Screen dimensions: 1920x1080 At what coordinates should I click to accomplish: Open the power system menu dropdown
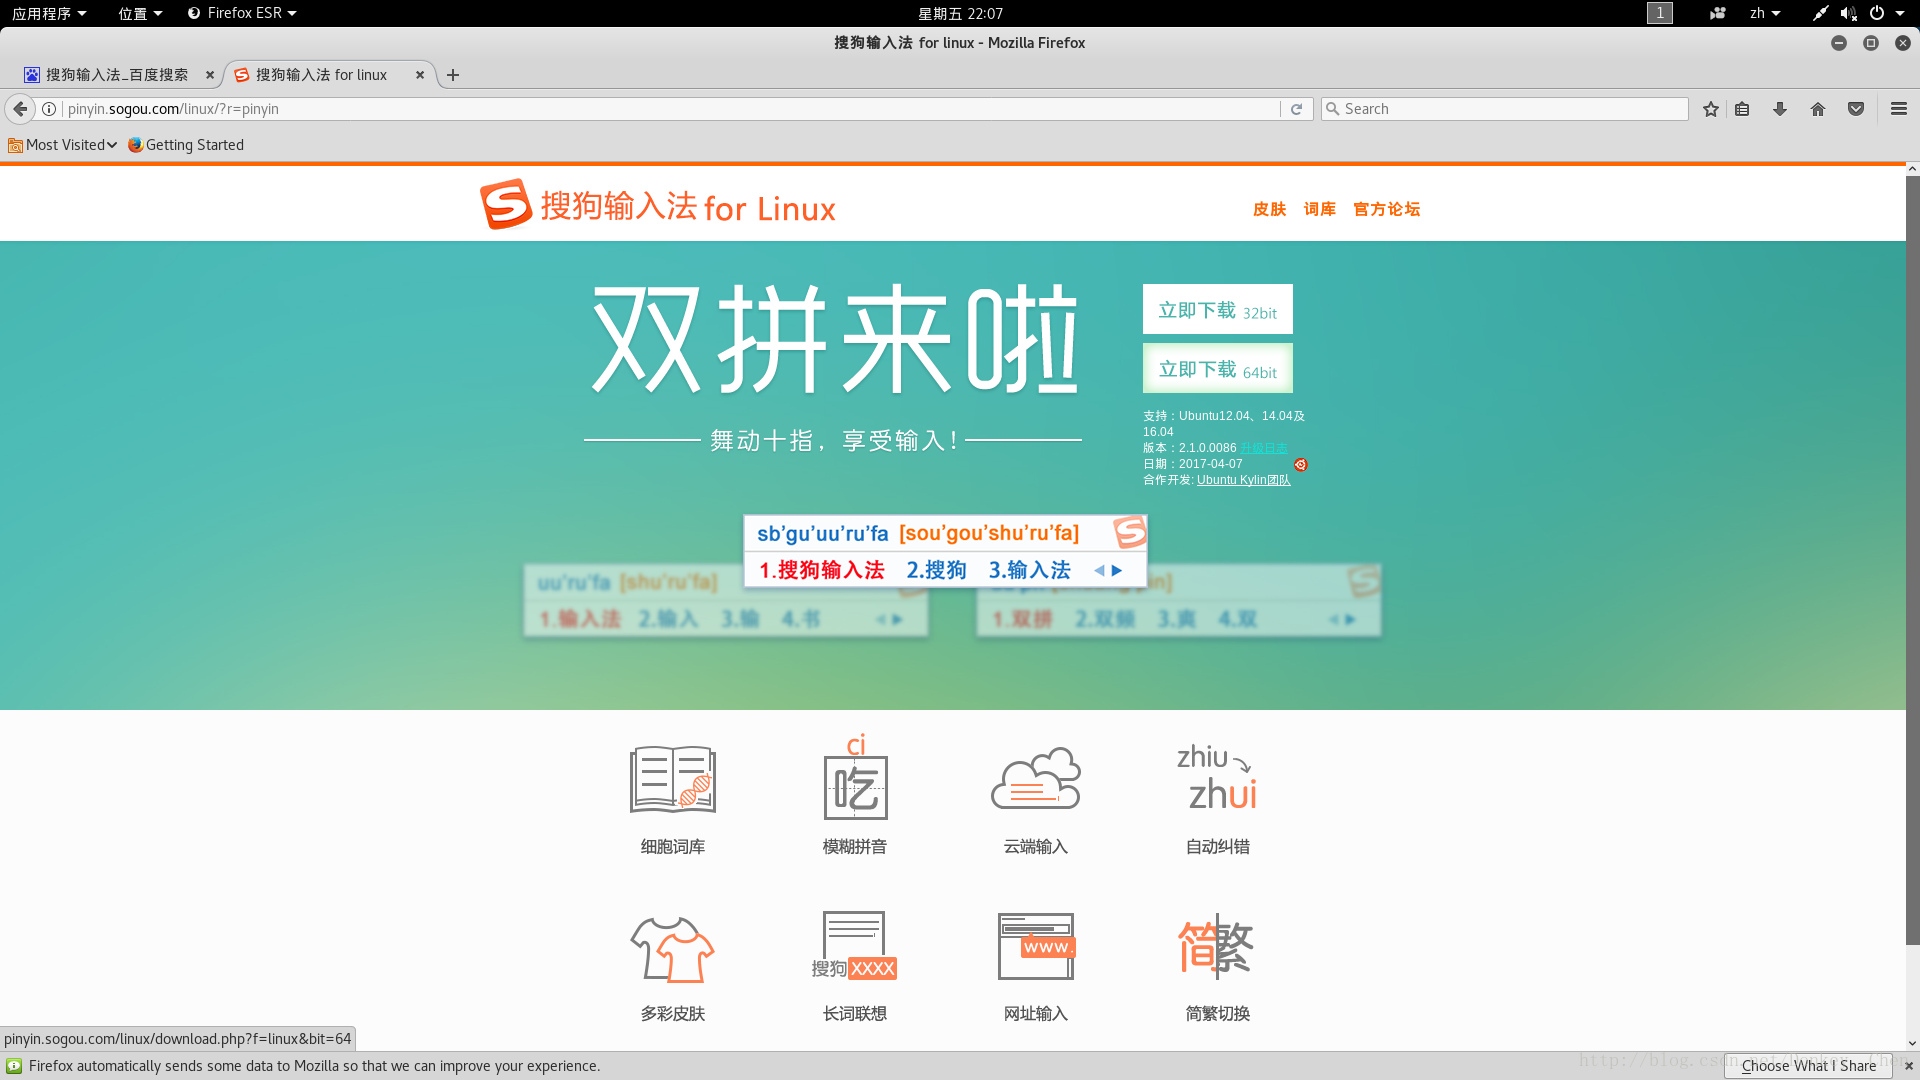(x=1886, y=13)
